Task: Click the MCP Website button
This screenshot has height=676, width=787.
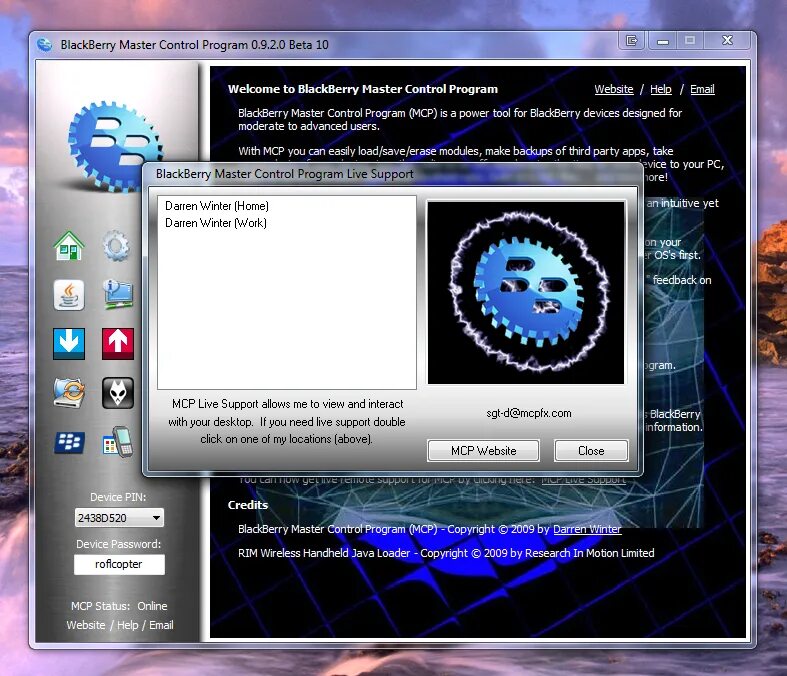Action: coord(483,451)
